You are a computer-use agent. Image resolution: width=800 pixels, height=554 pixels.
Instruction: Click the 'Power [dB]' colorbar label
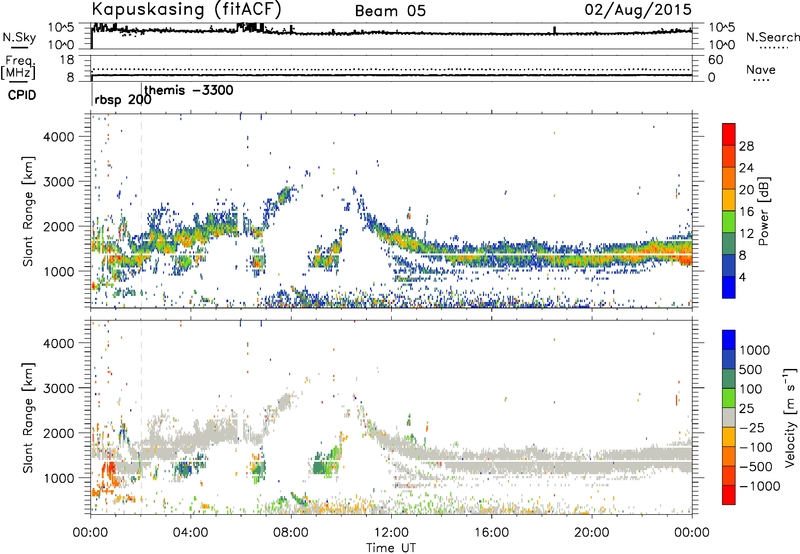point(764,211)
